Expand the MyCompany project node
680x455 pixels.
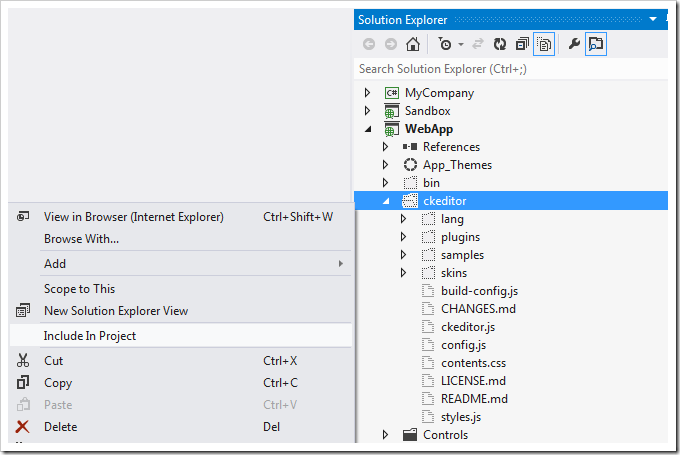367,93
